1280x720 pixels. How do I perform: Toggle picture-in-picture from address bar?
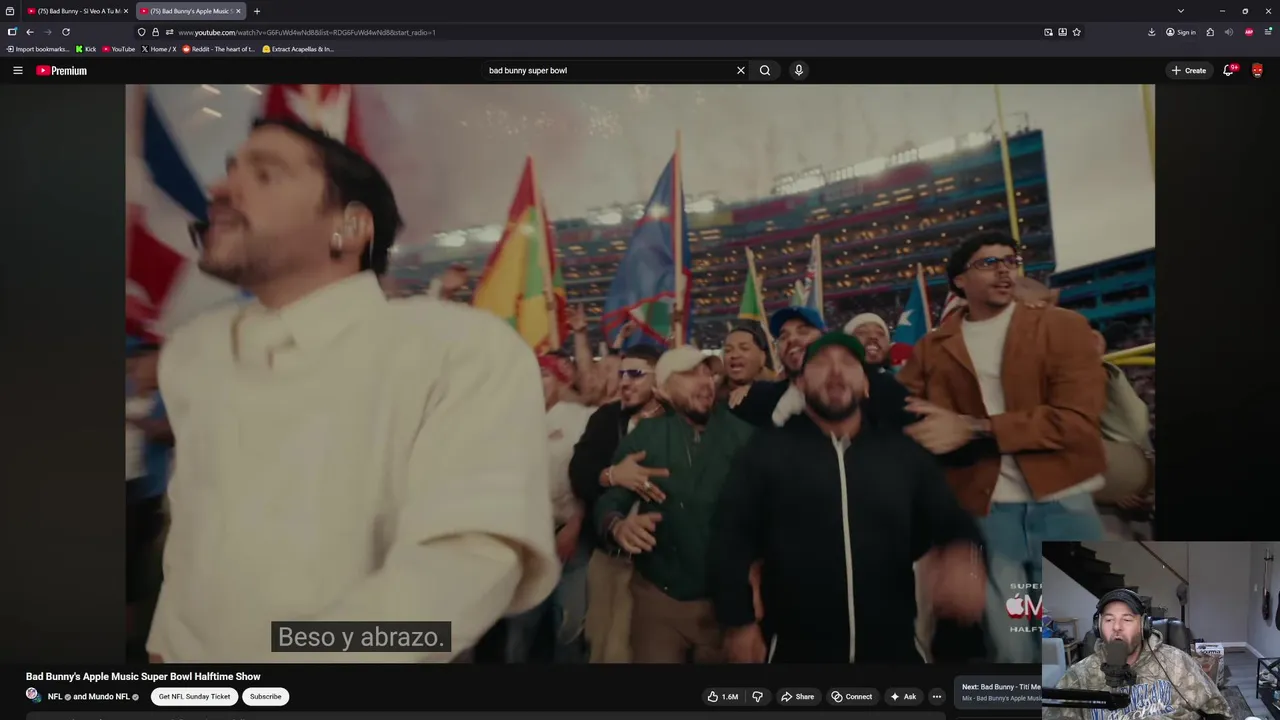[1048, 32]
